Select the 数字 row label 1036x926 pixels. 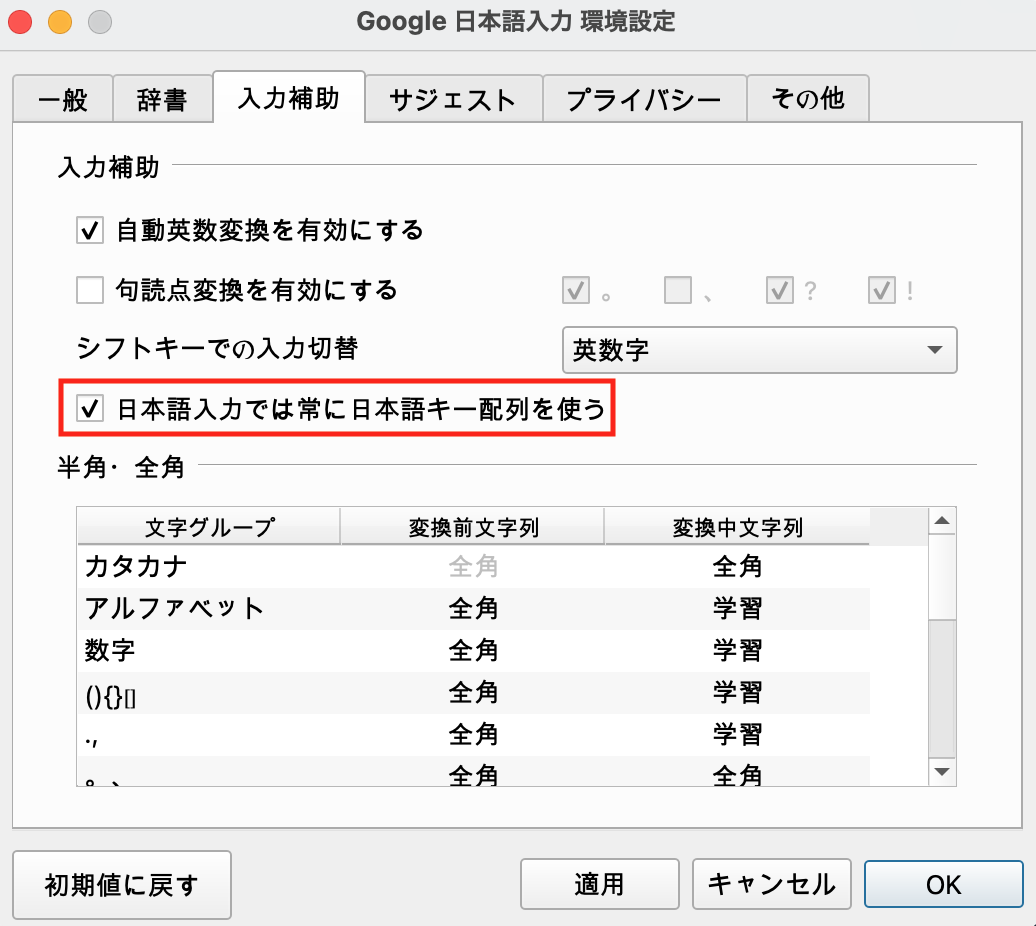click(110, 651)
